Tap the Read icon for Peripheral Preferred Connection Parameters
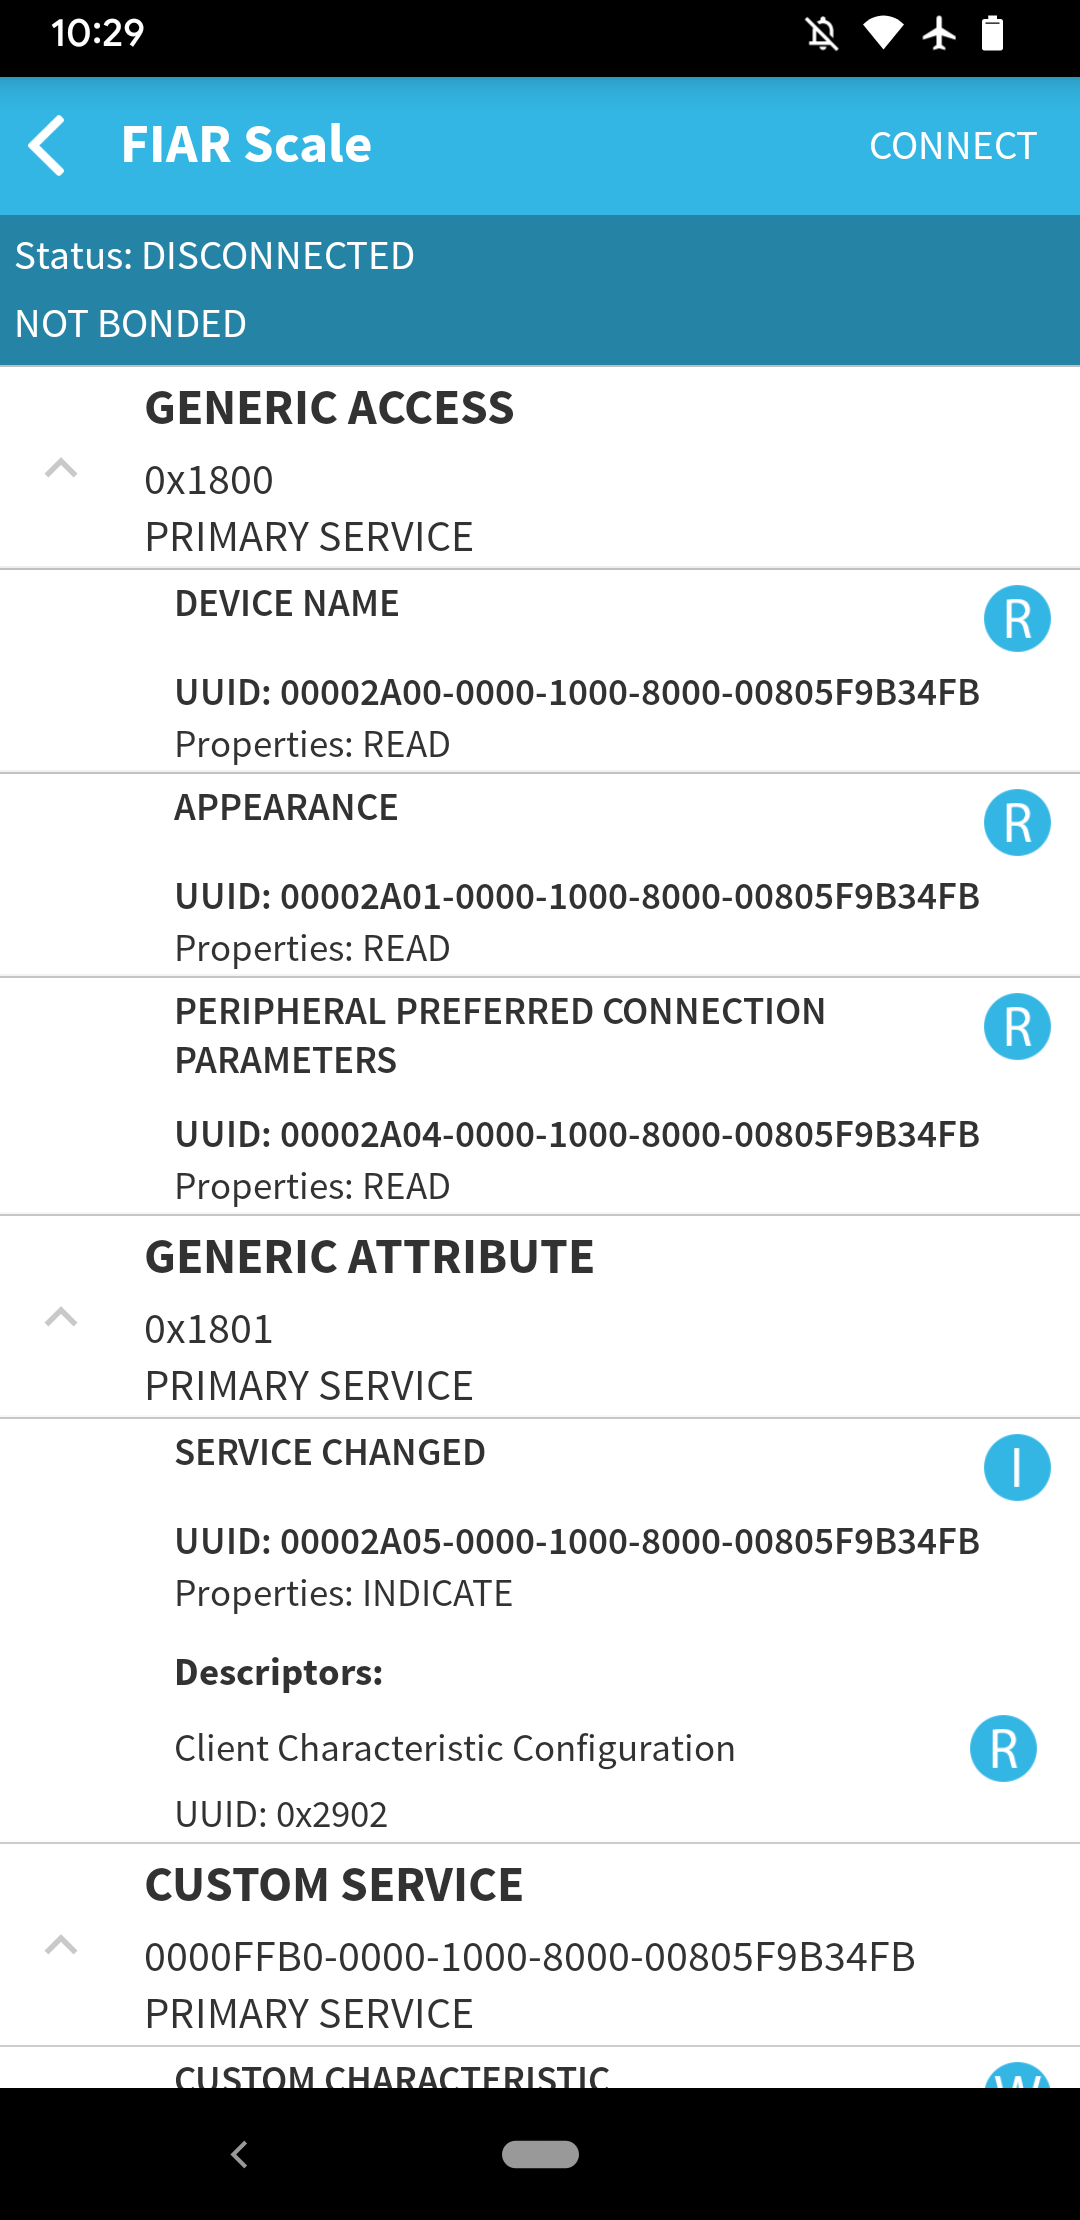 coord(1017,1027)
